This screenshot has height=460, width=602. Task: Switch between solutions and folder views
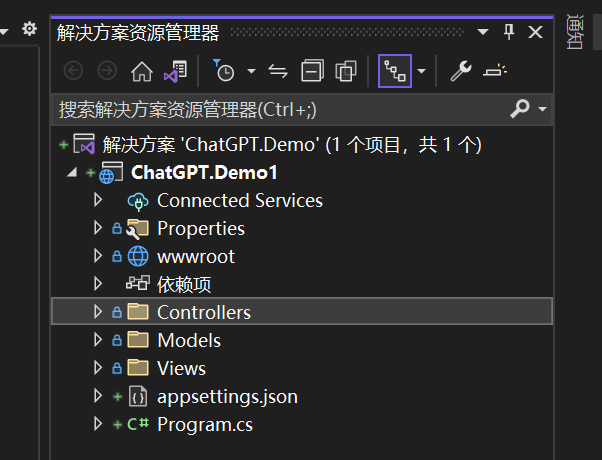175,71
